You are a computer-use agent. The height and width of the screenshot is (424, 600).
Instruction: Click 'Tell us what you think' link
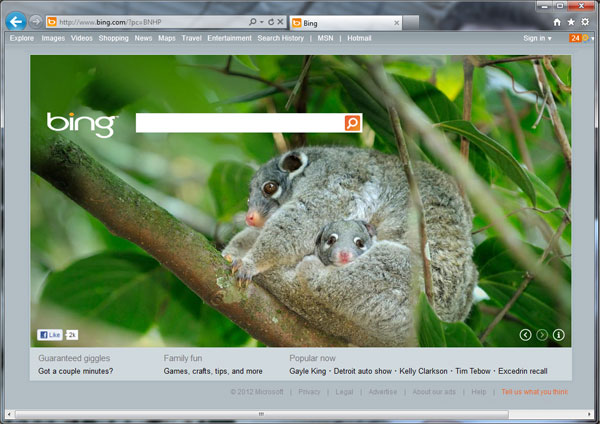tap(535, 391)
